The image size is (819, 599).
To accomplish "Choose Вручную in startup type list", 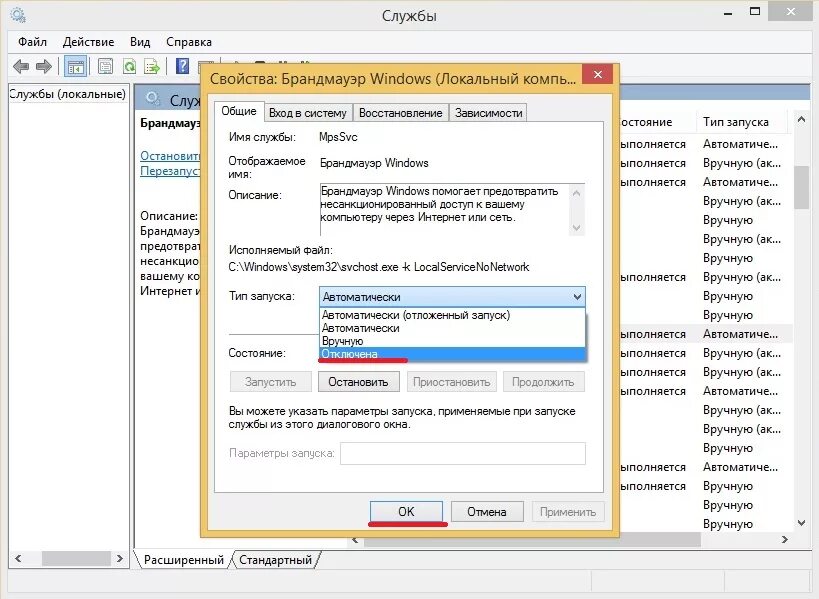I will 452,341.
